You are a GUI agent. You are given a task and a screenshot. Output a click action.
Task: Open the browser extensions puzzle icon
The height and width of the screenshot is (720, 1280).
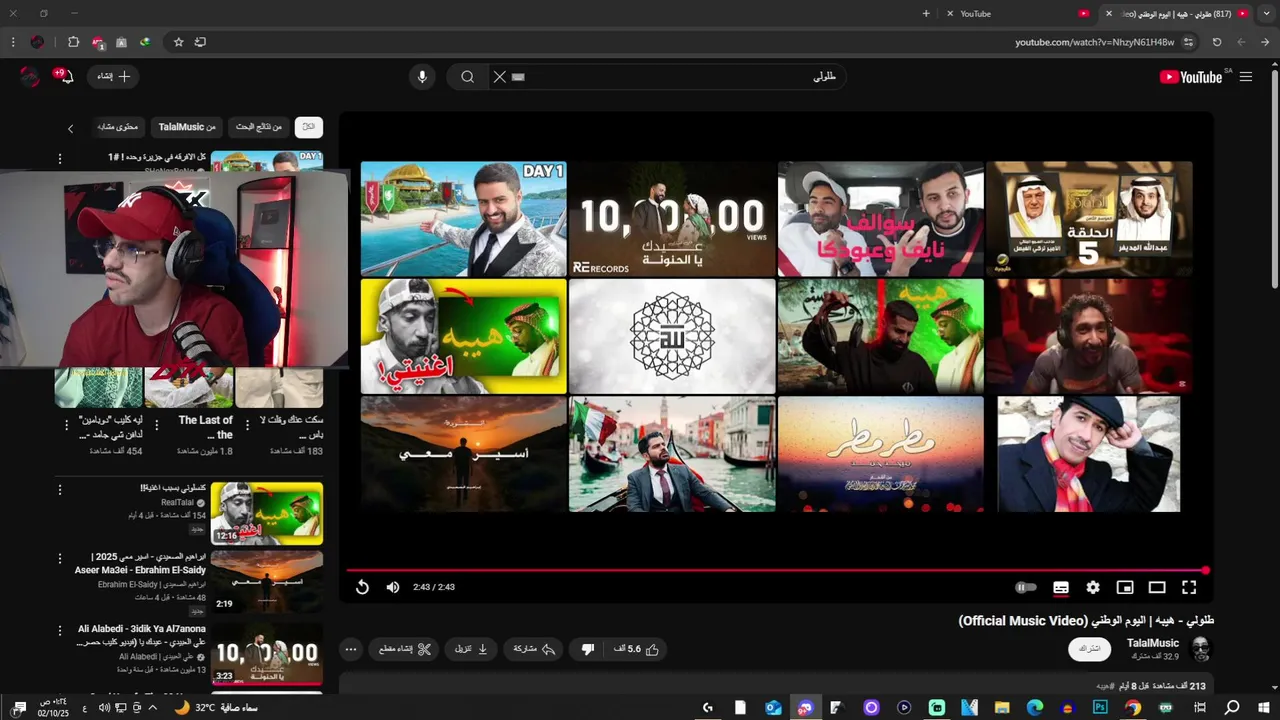73,42
